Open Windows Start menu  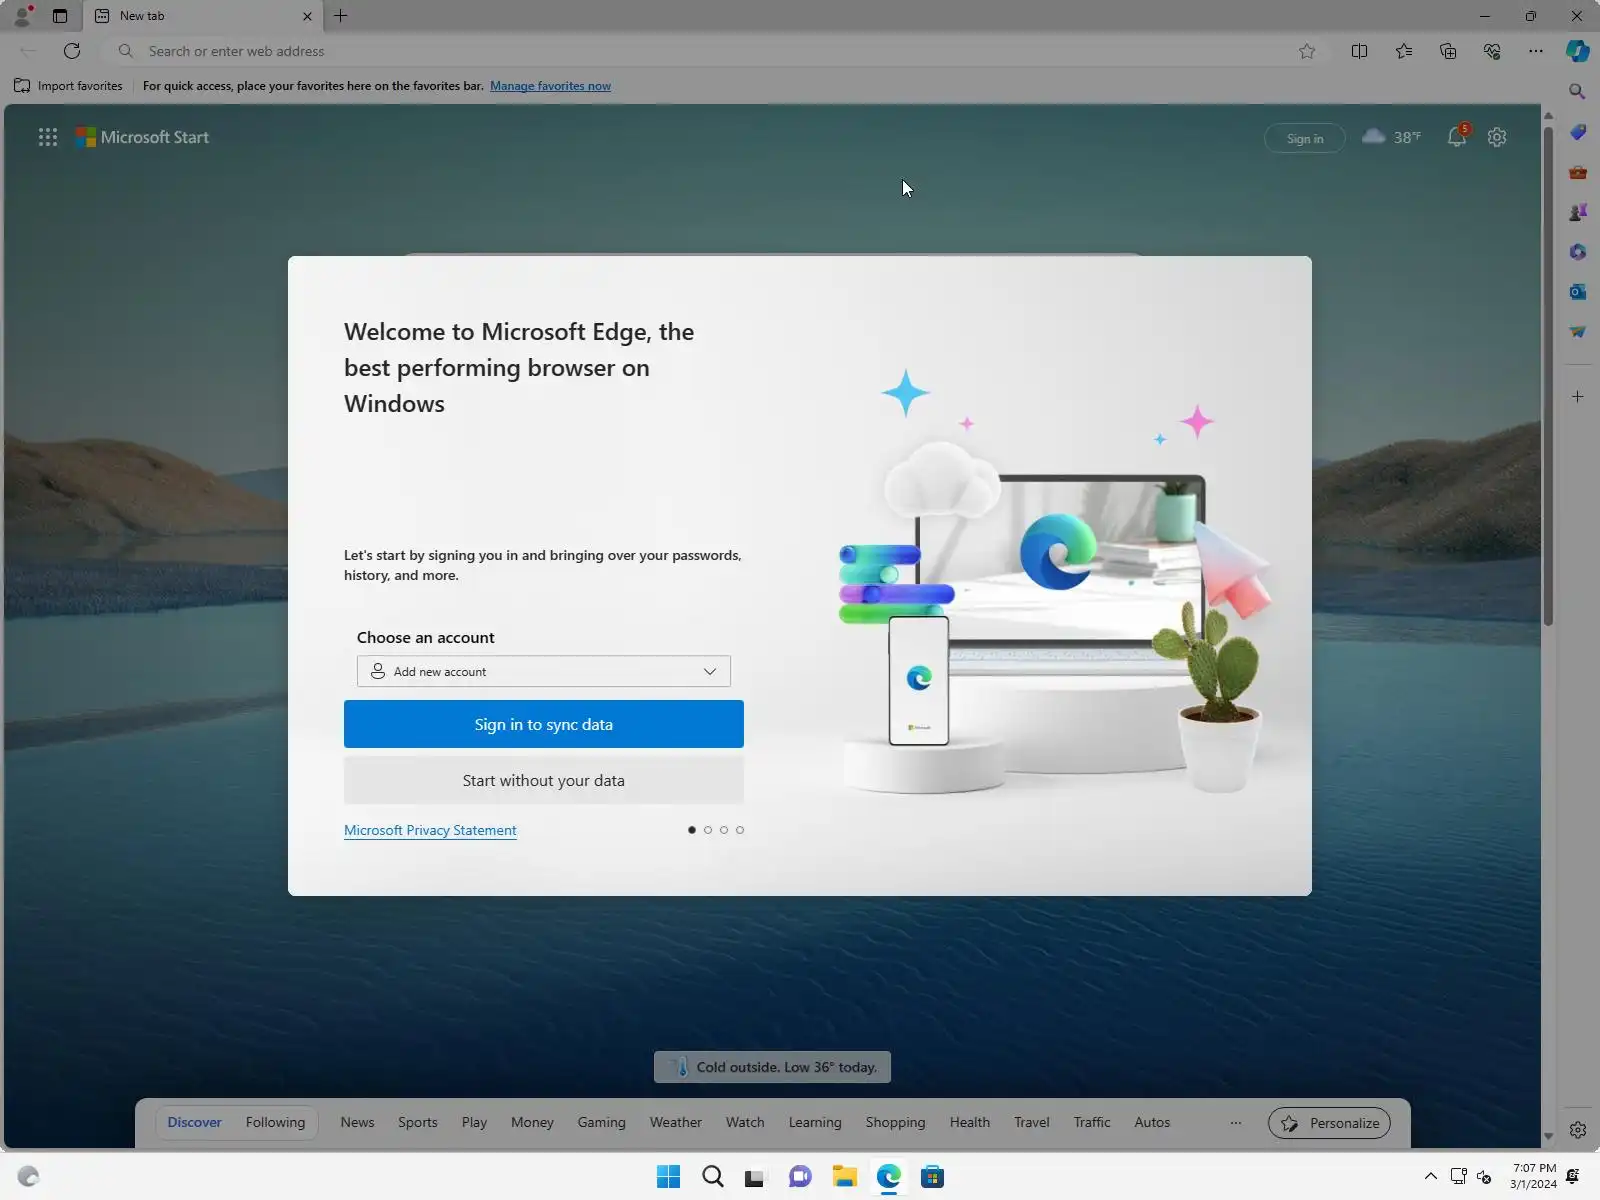coord(669,1177)
